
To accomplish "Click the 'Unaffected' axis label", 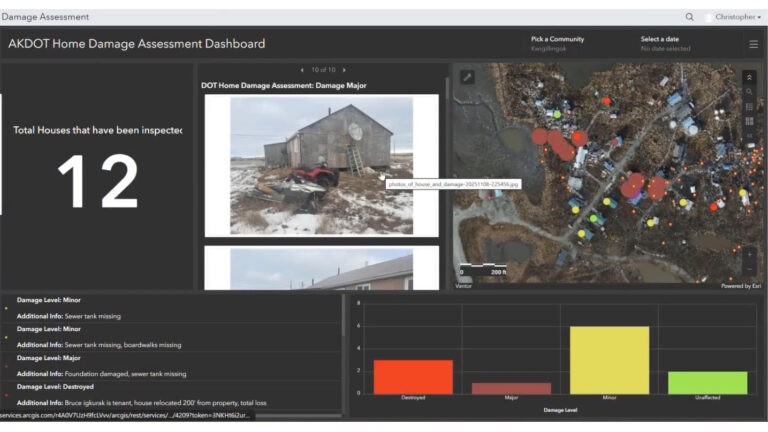I will pos(707,398).
